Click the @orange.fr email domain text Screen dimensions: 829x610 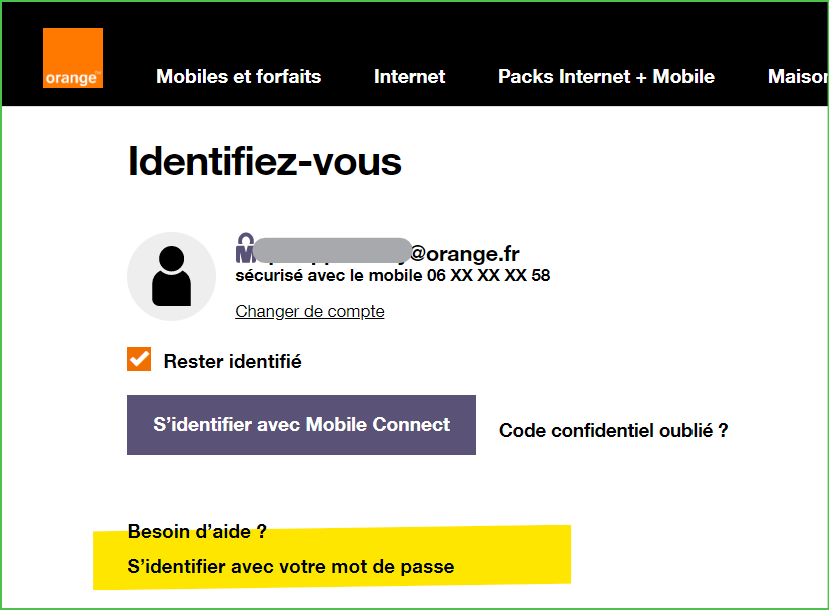click(x=465, y=254)
